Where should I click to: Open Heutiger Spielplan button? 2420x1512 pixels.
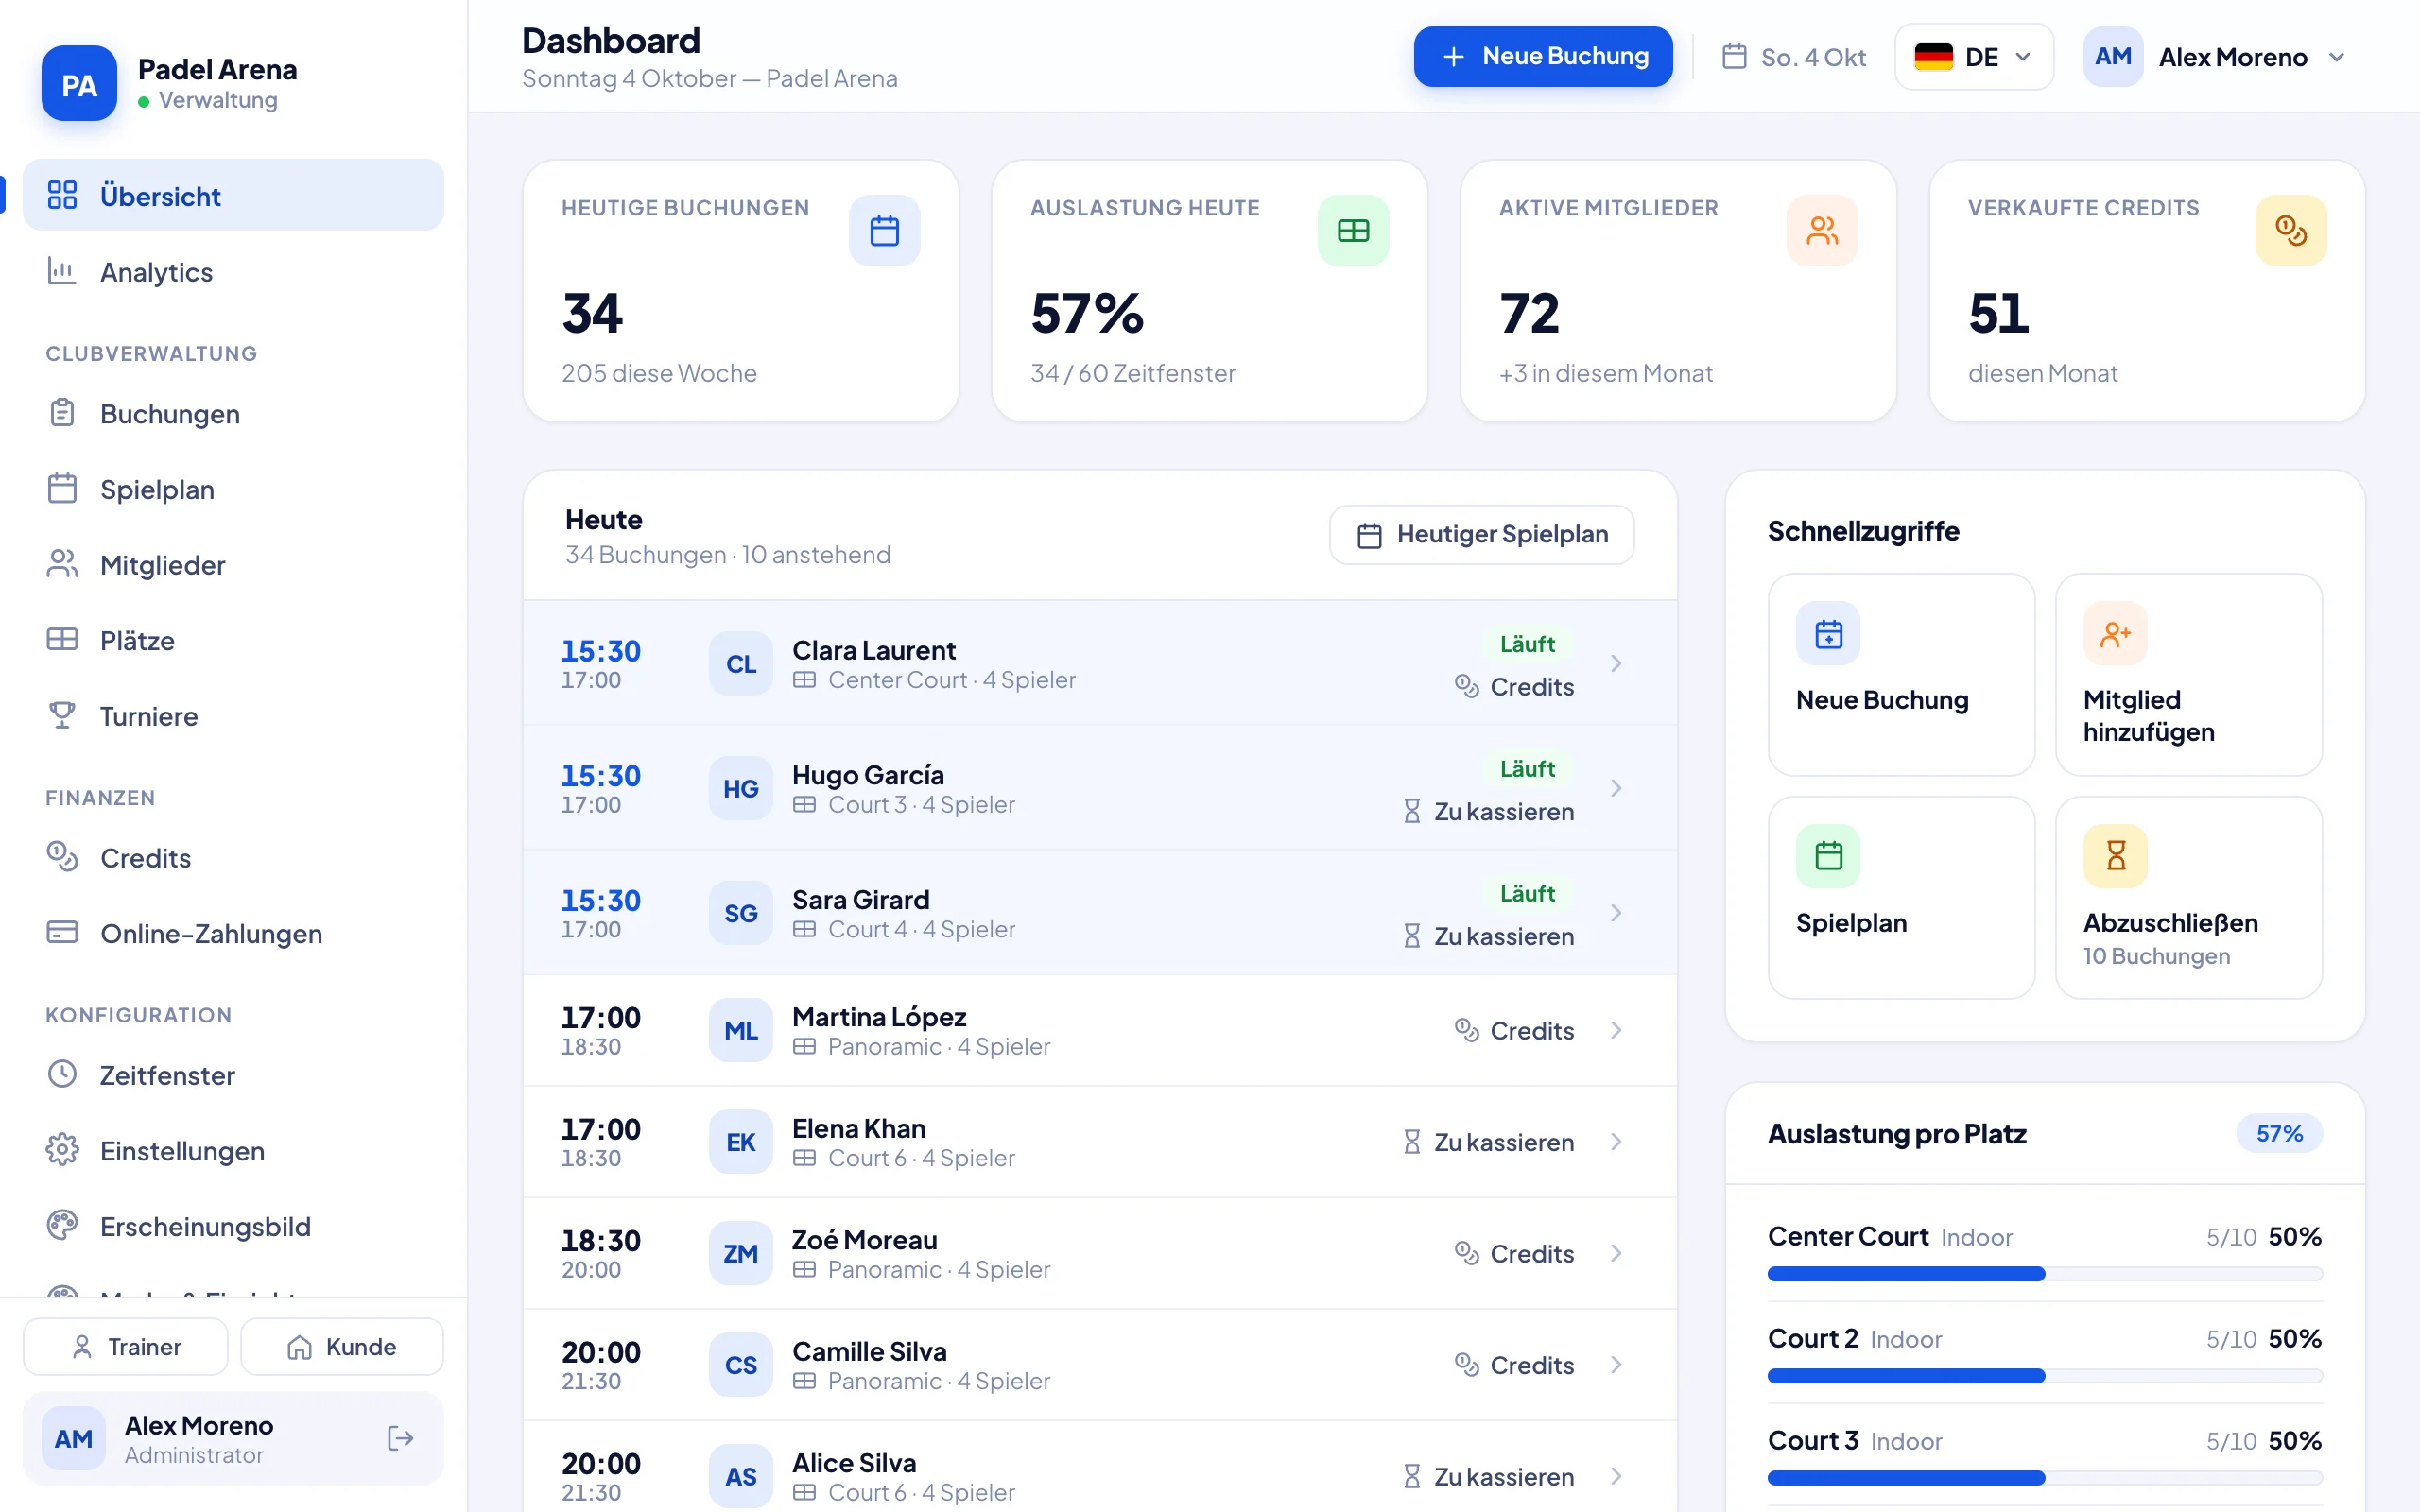point(1482,535)
